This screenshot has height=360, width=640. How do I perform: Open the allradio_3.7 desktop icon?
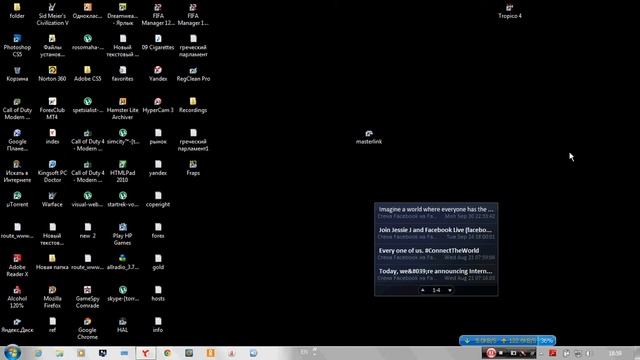point(122,262)
